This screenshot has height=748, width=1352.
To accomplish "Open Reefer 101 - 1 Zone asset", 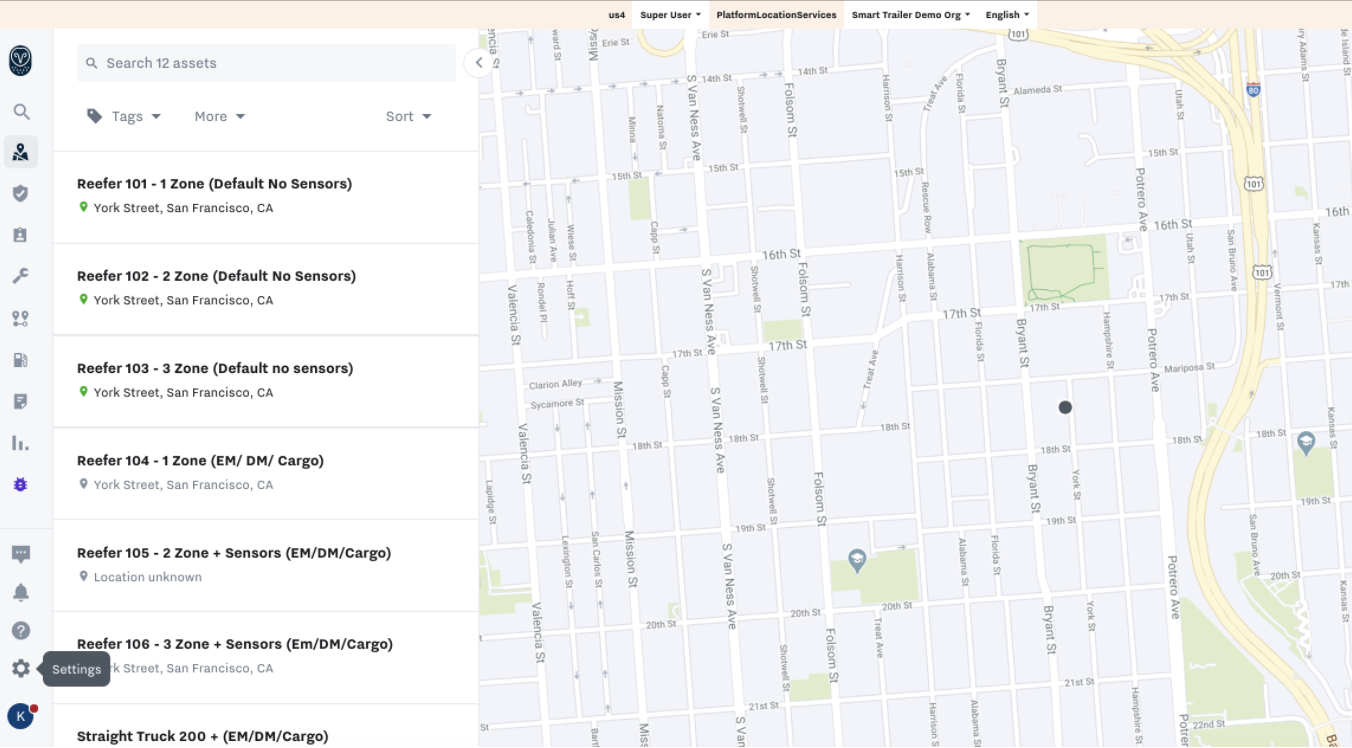I will 266,197.
